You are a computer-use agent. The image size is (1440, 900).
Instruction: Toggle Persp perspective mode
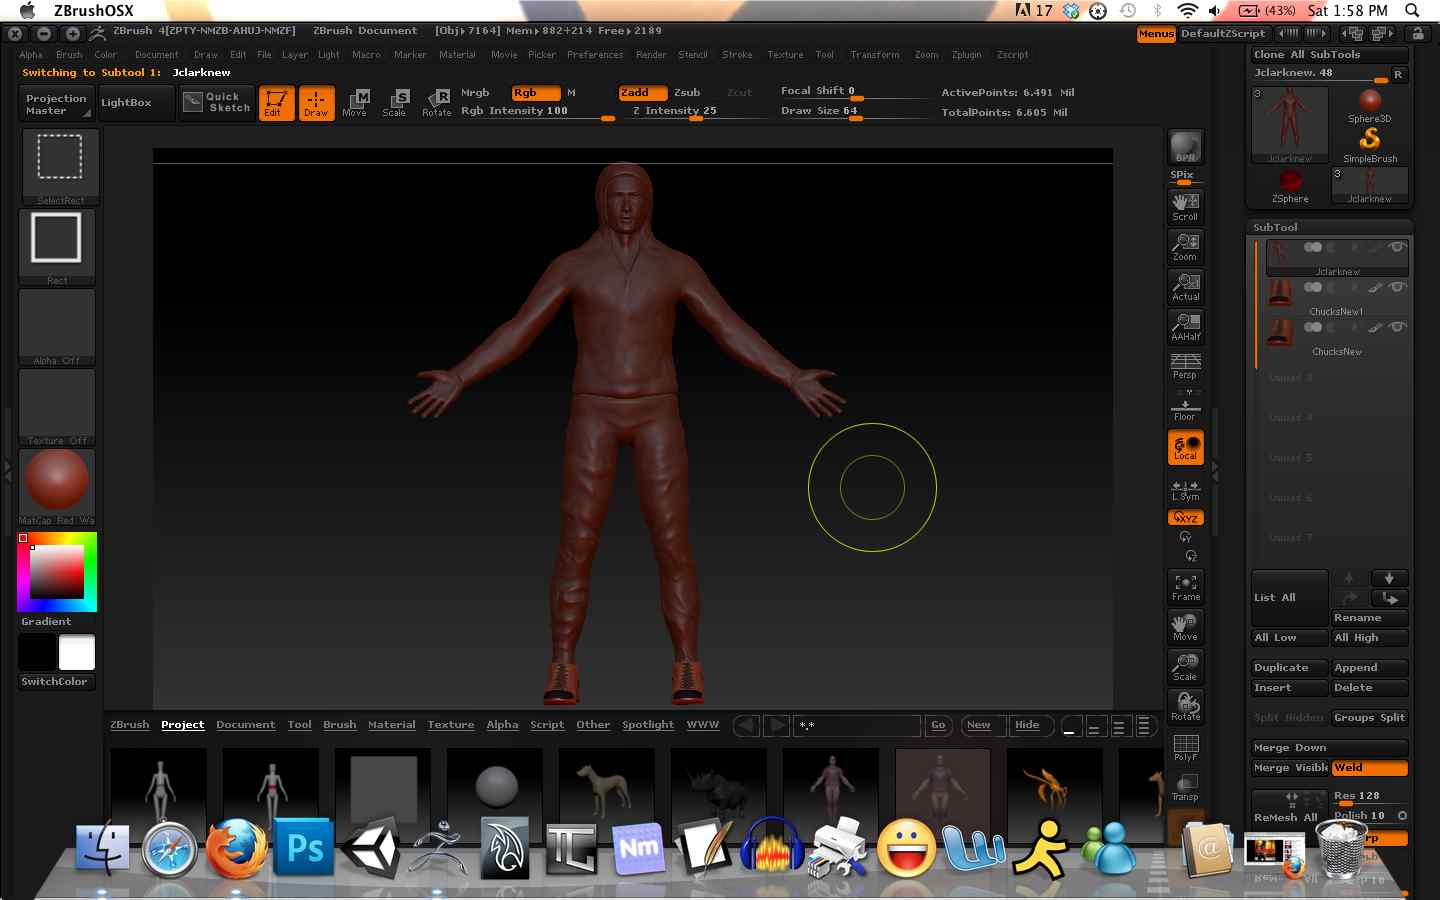click(1185, 366)
